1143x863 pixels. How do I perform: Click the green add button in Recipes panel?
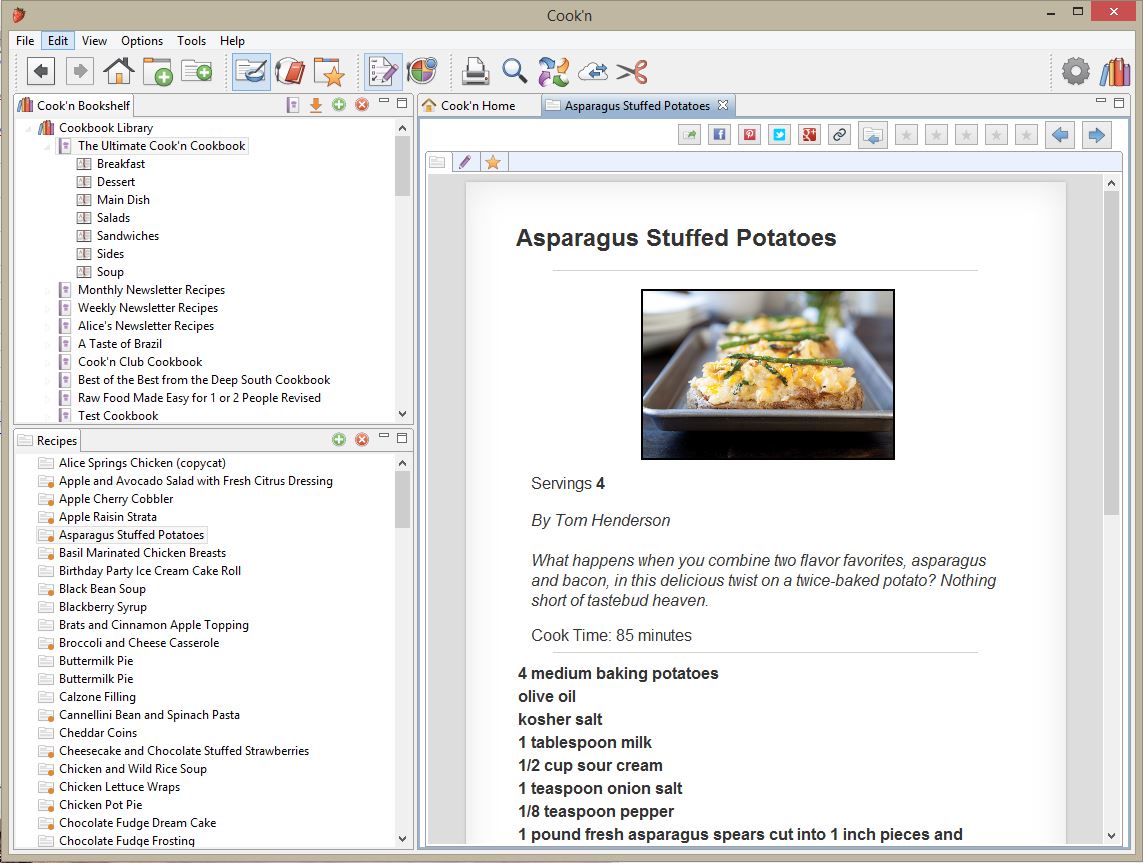click(339, 440)
